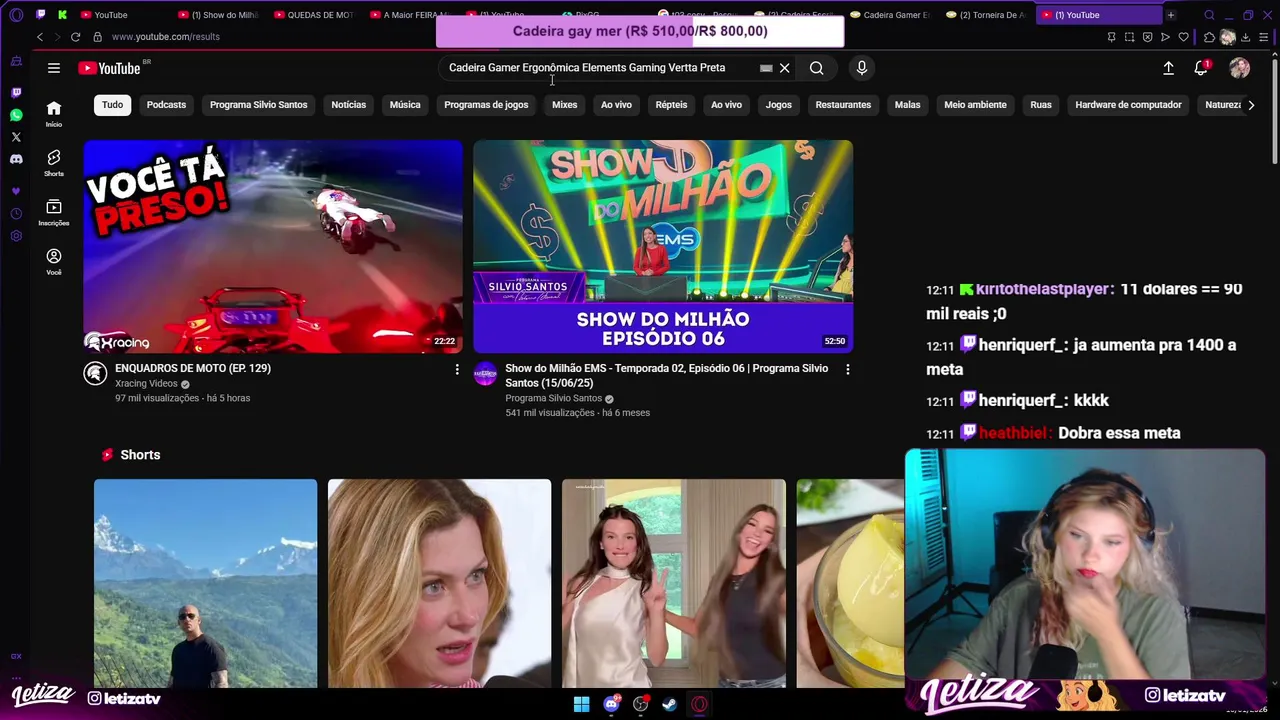Click the YouTube logo

coord(109,68)
